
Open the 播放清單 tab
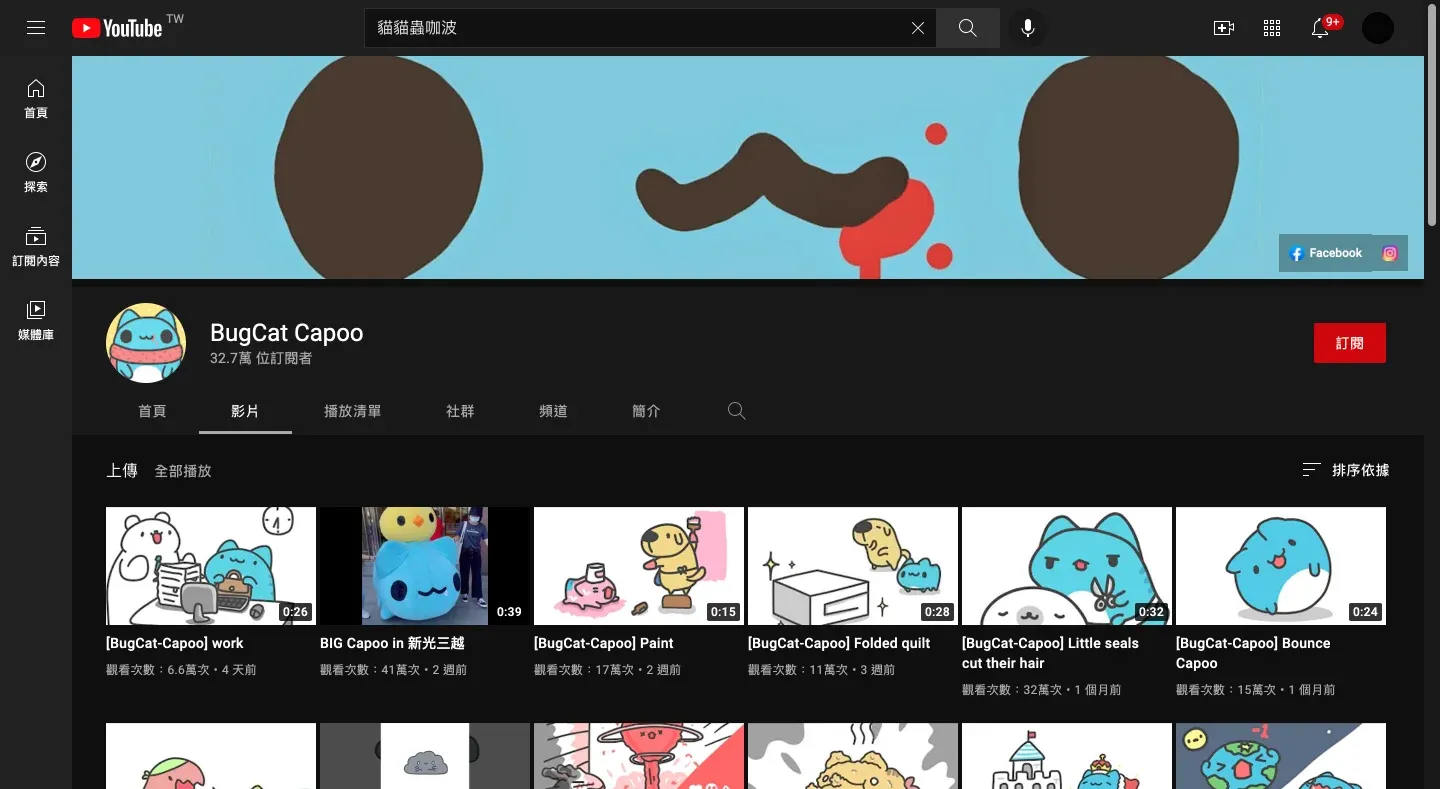click(352, 411)
